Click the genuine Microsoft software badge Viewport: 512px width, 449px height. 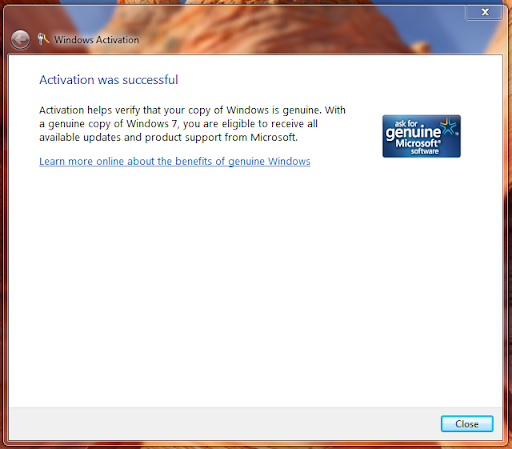click(x=421, y=136)
